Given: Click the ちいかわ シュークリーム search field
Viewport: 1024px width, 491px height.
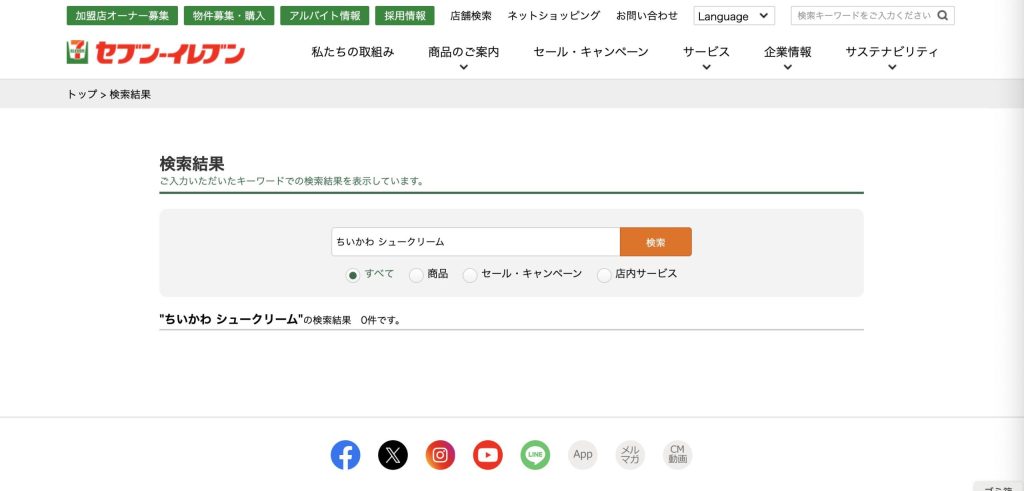Looking at the screenshot, I should [475, 242].
